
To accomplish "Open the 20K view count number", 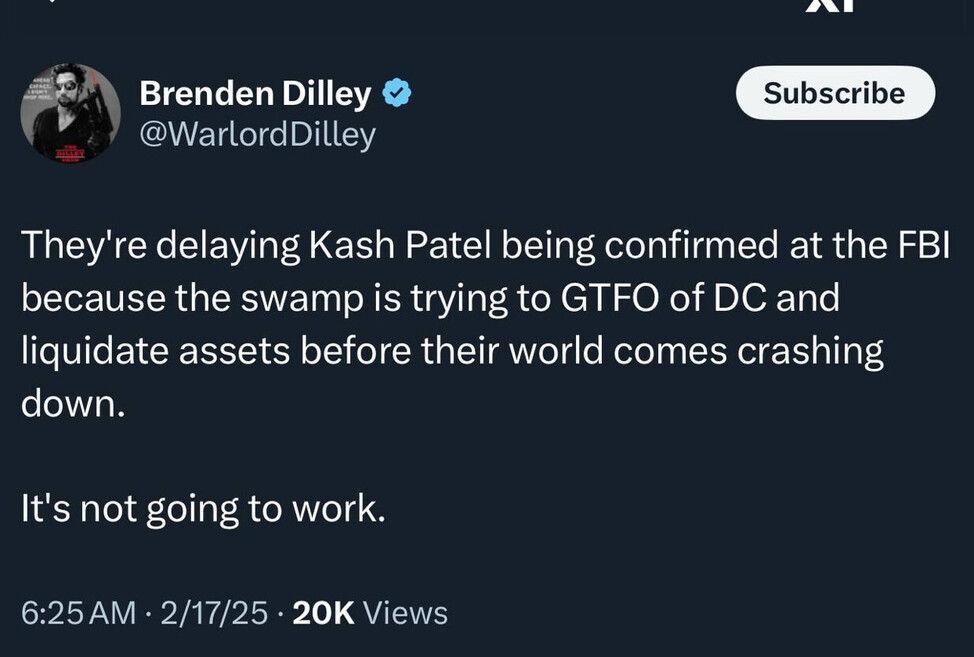I will pos(323,612).
